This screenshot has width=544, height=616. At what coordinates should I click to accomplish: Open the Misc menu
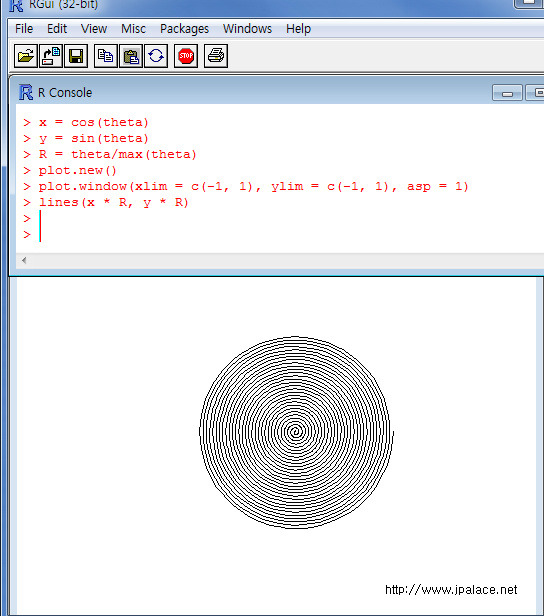coord(133,29)
